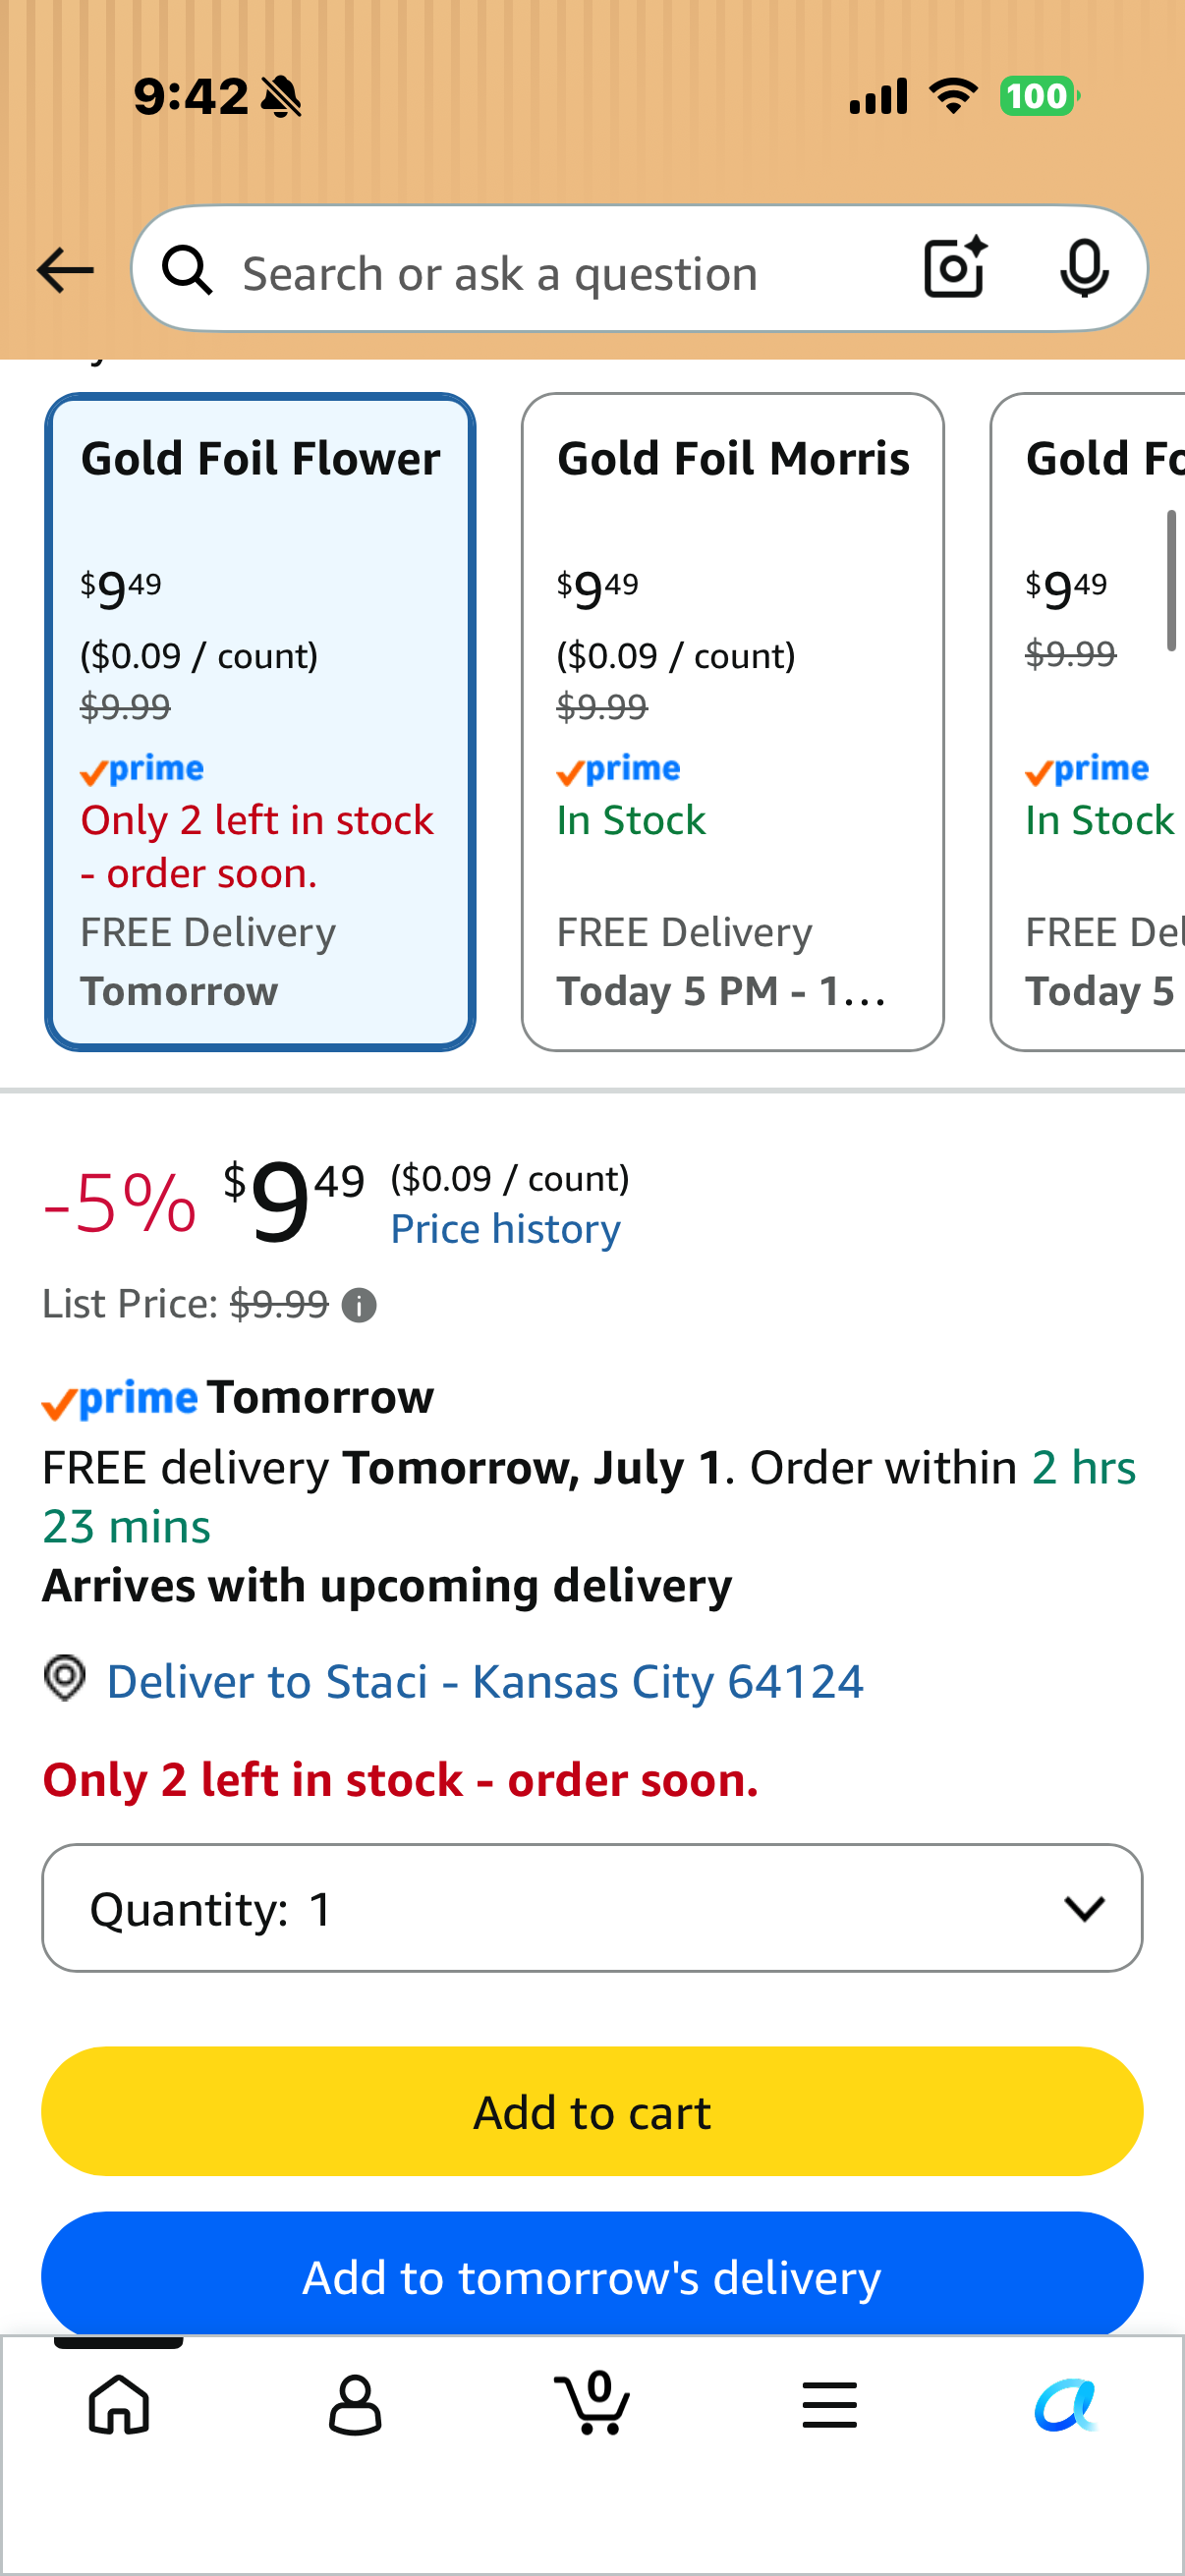The height and width of the screenshot is (2576, 1185).
Task: Select the Gold Foil Morris option
Action: (x=732, y=721)
